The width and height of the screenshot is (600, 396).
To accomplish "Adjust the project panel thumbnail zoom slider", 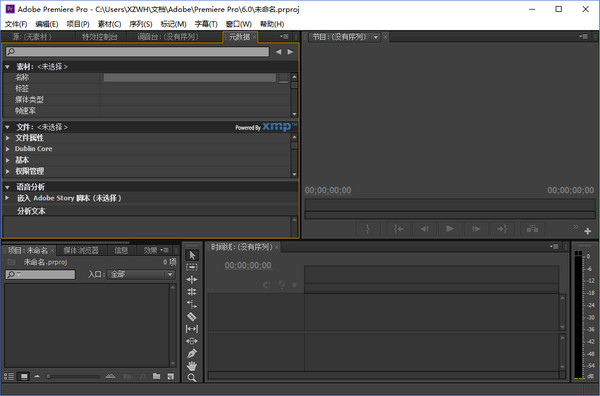I will [73, 376].
